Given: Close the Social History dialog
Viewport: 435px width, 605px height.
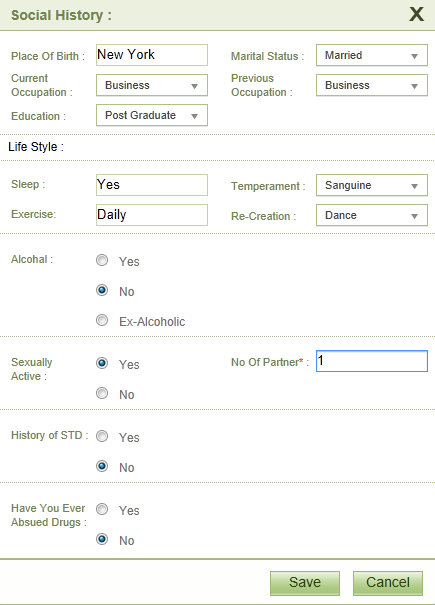Looking at the screenshot, I should tap(416, 15).
